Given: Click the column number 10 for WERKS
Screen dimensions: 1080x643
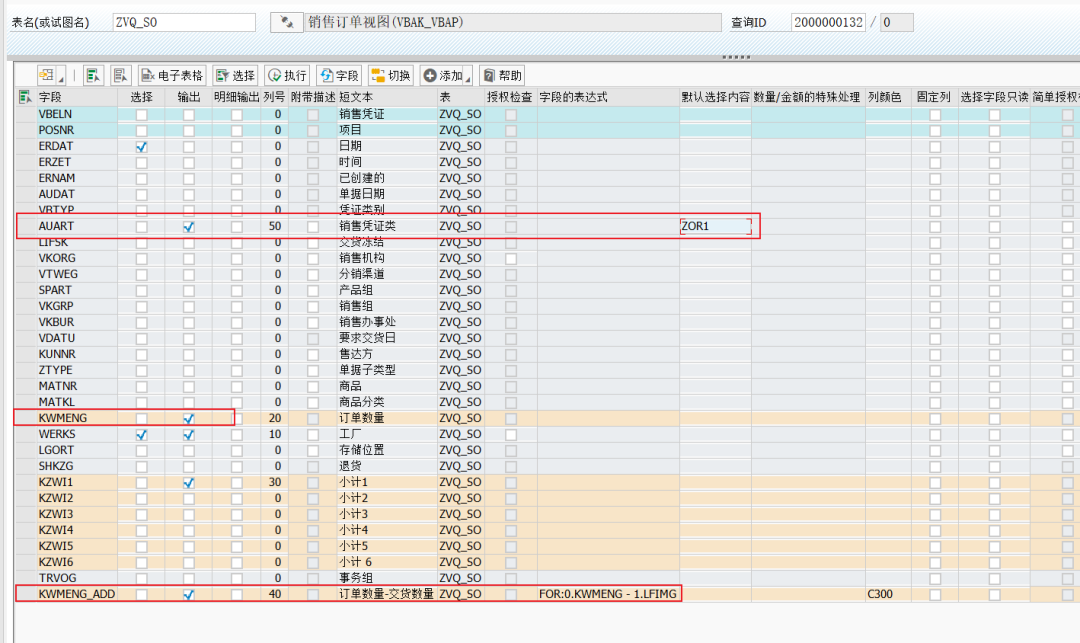Looking at the screenshot, I should 274,434.
